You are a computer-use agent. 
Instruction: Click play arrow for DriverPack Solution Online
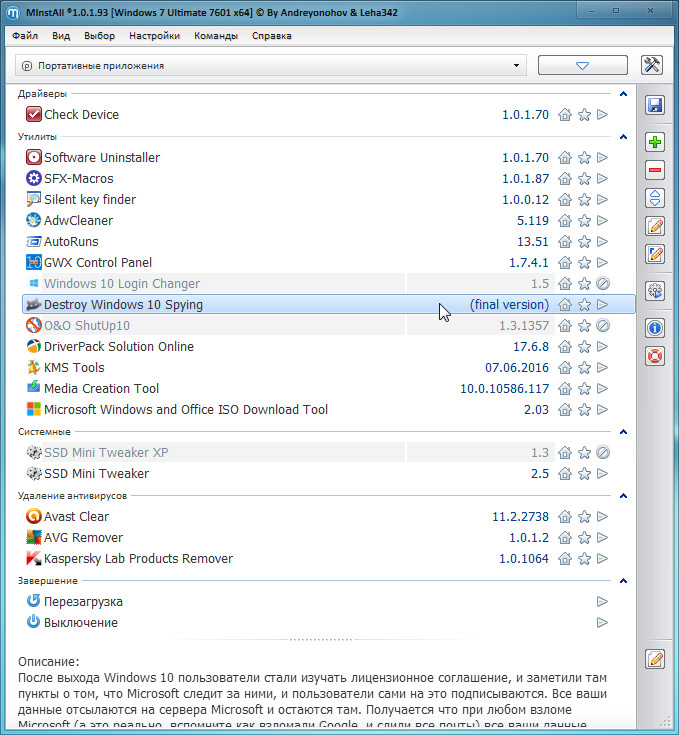click(603, 346)
